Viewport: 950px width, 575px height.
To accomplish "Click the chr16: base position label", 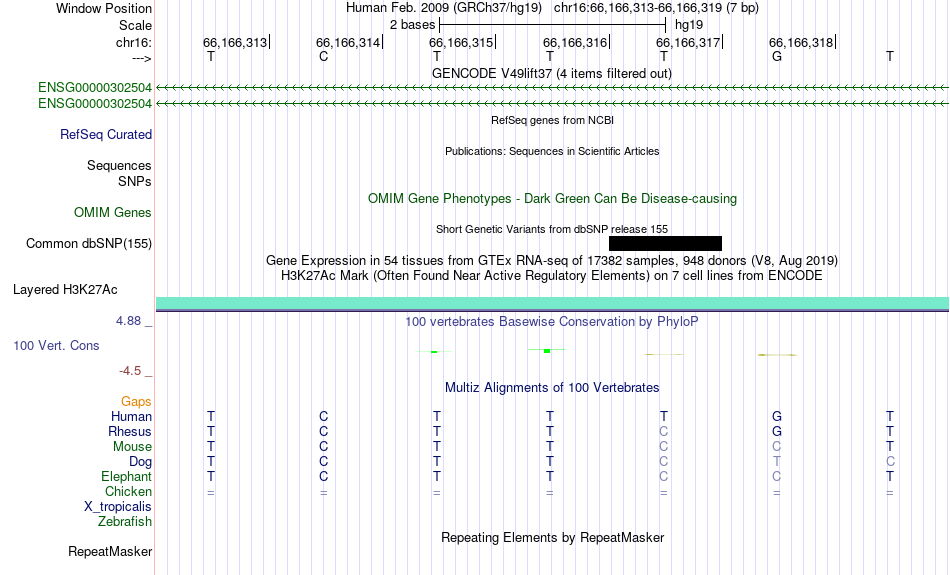I will (134, 42).
